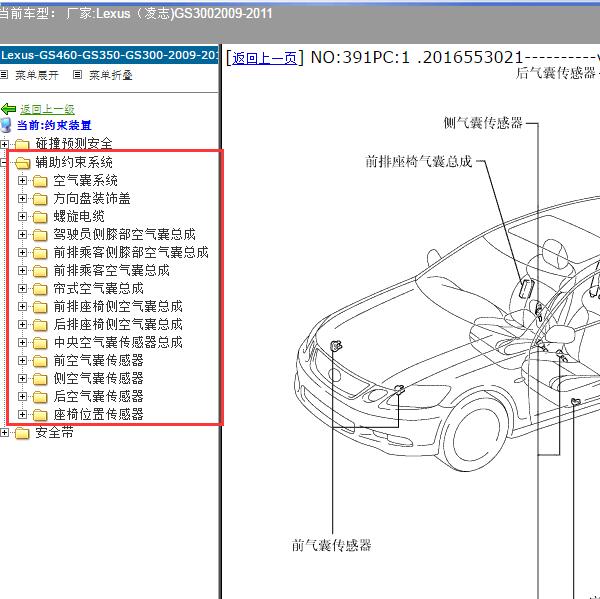
Task: Click the 前排座椅侧空气囊总成 folder icon
Action: click(x=40, y=307)
